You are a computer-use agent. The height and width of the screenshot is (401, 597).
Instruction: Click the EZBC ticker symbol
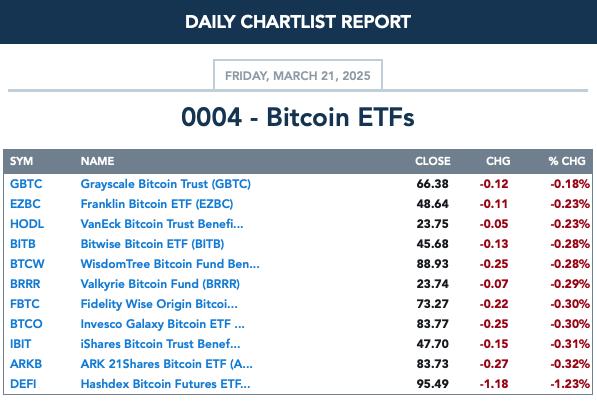tap(25, 204)
